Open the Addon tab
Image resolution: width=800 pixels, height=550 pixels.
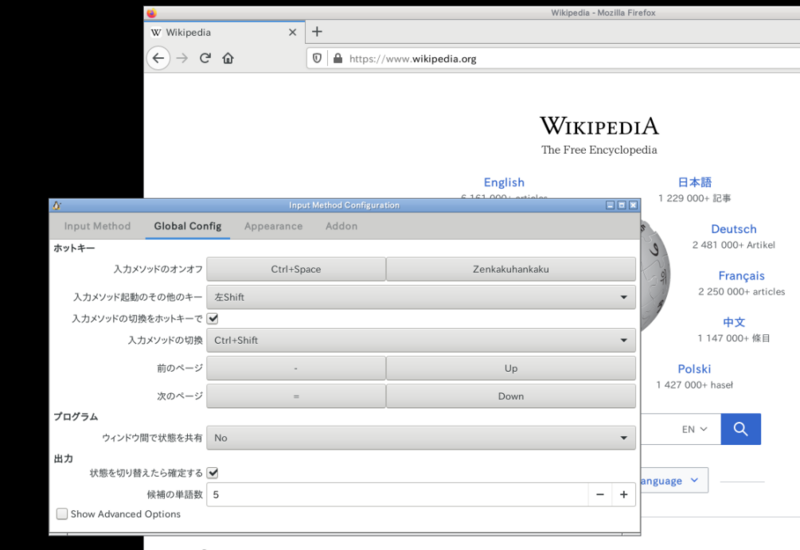[341, 226]
